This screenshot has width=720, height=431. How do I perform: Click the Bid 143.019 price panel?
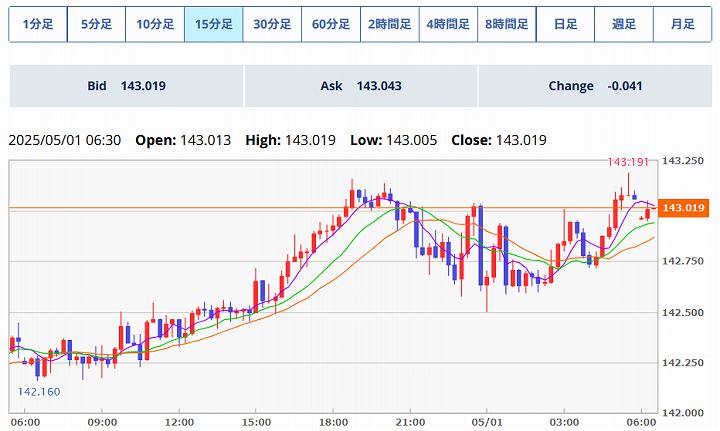126,86
